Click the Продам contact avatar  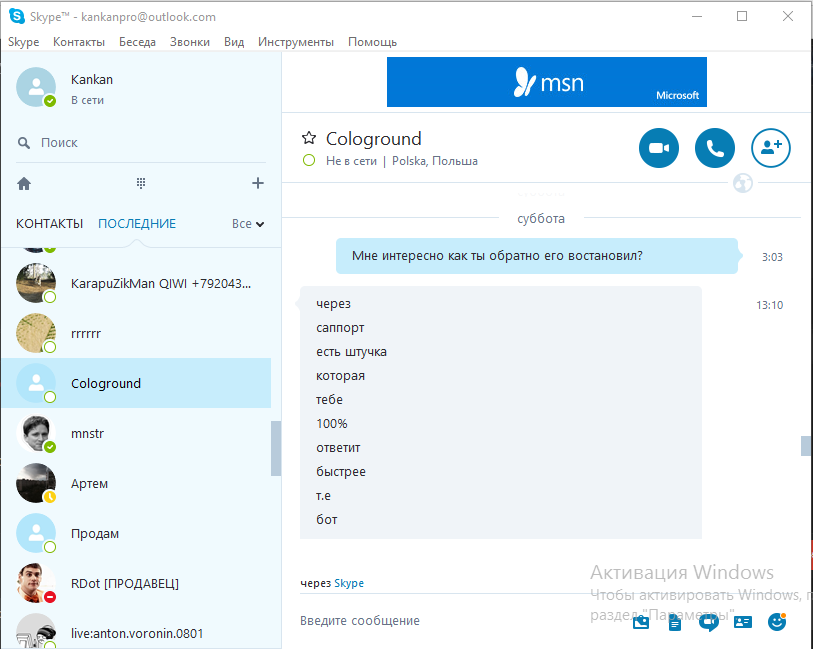tap(36, 533)
